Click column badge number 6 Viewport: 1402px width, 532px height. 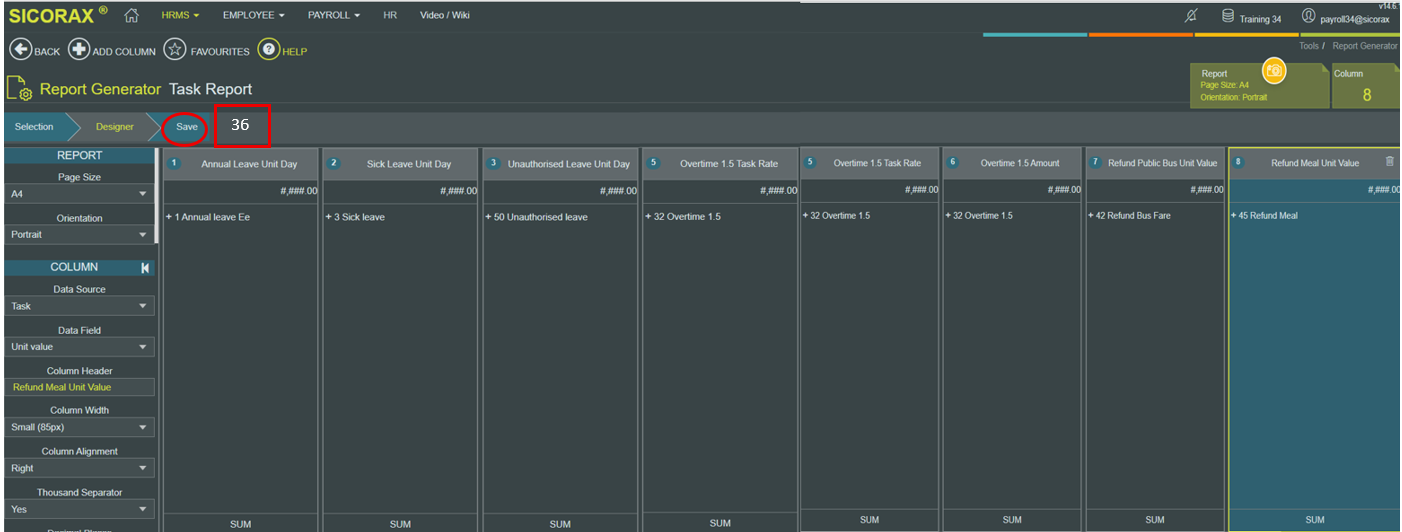953,162
